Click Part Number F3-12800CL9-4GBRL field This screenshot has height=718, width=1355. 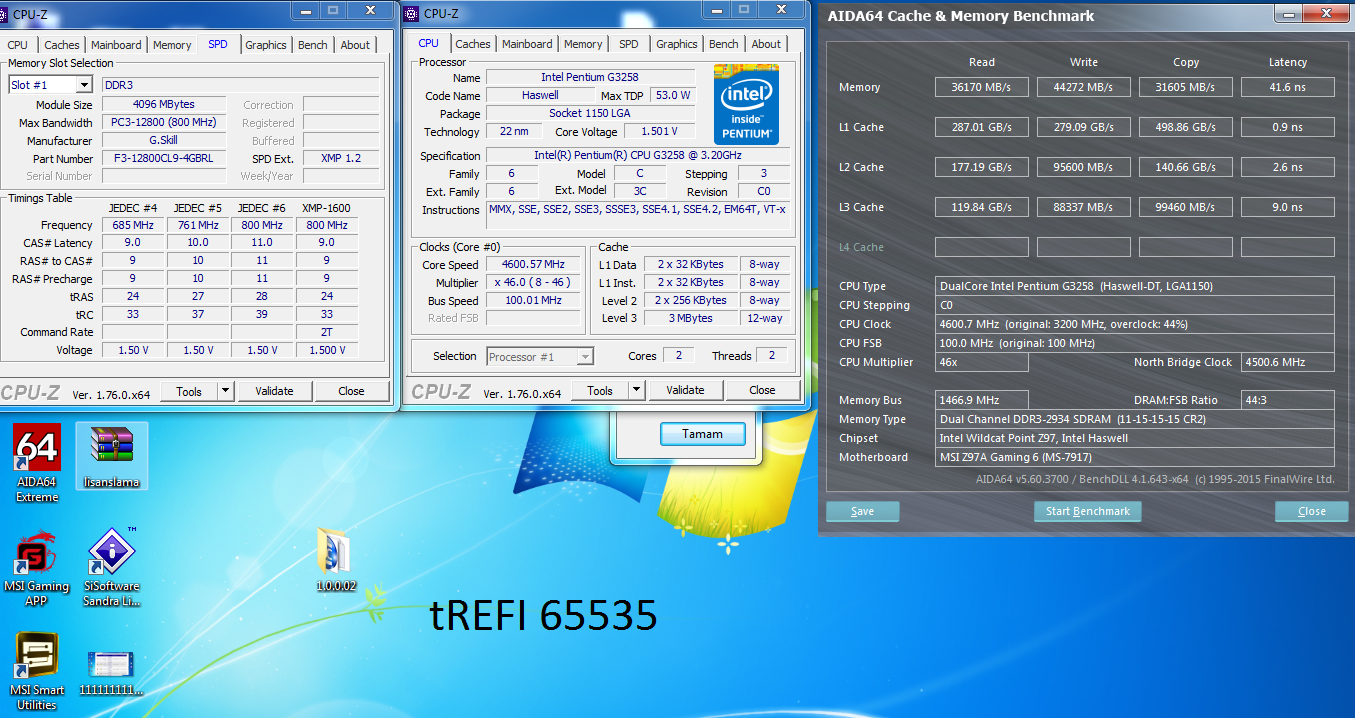pos(164,159)
